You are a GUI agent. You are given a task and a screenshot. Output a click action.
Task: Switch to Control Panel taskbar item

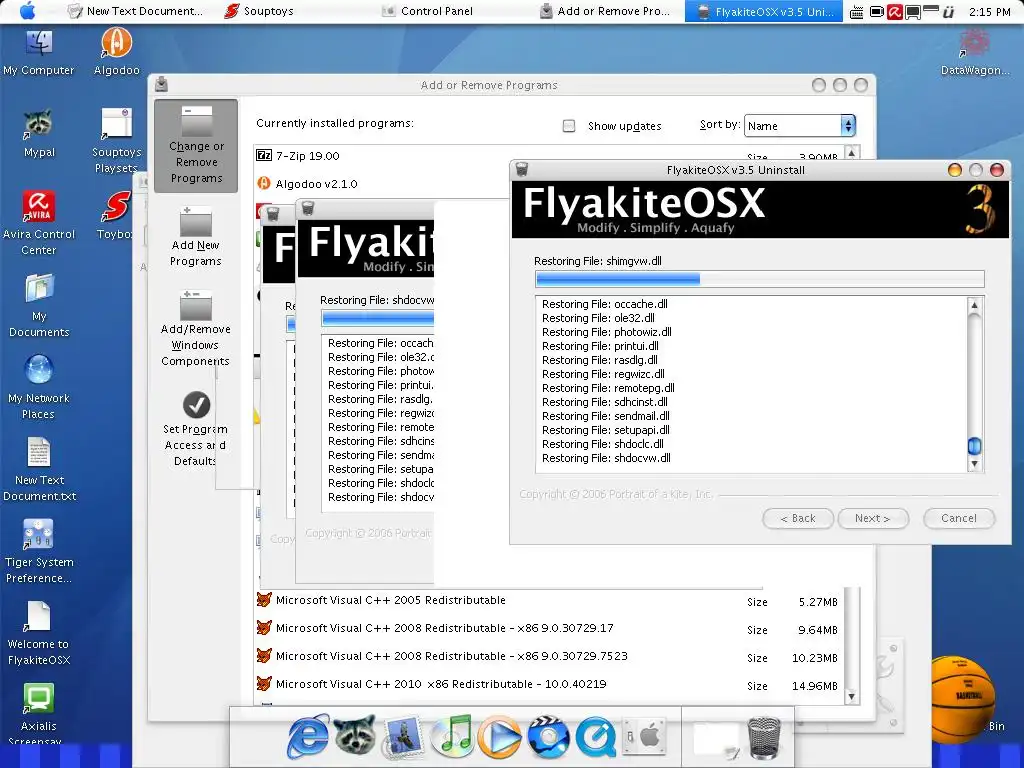point(427,11)
